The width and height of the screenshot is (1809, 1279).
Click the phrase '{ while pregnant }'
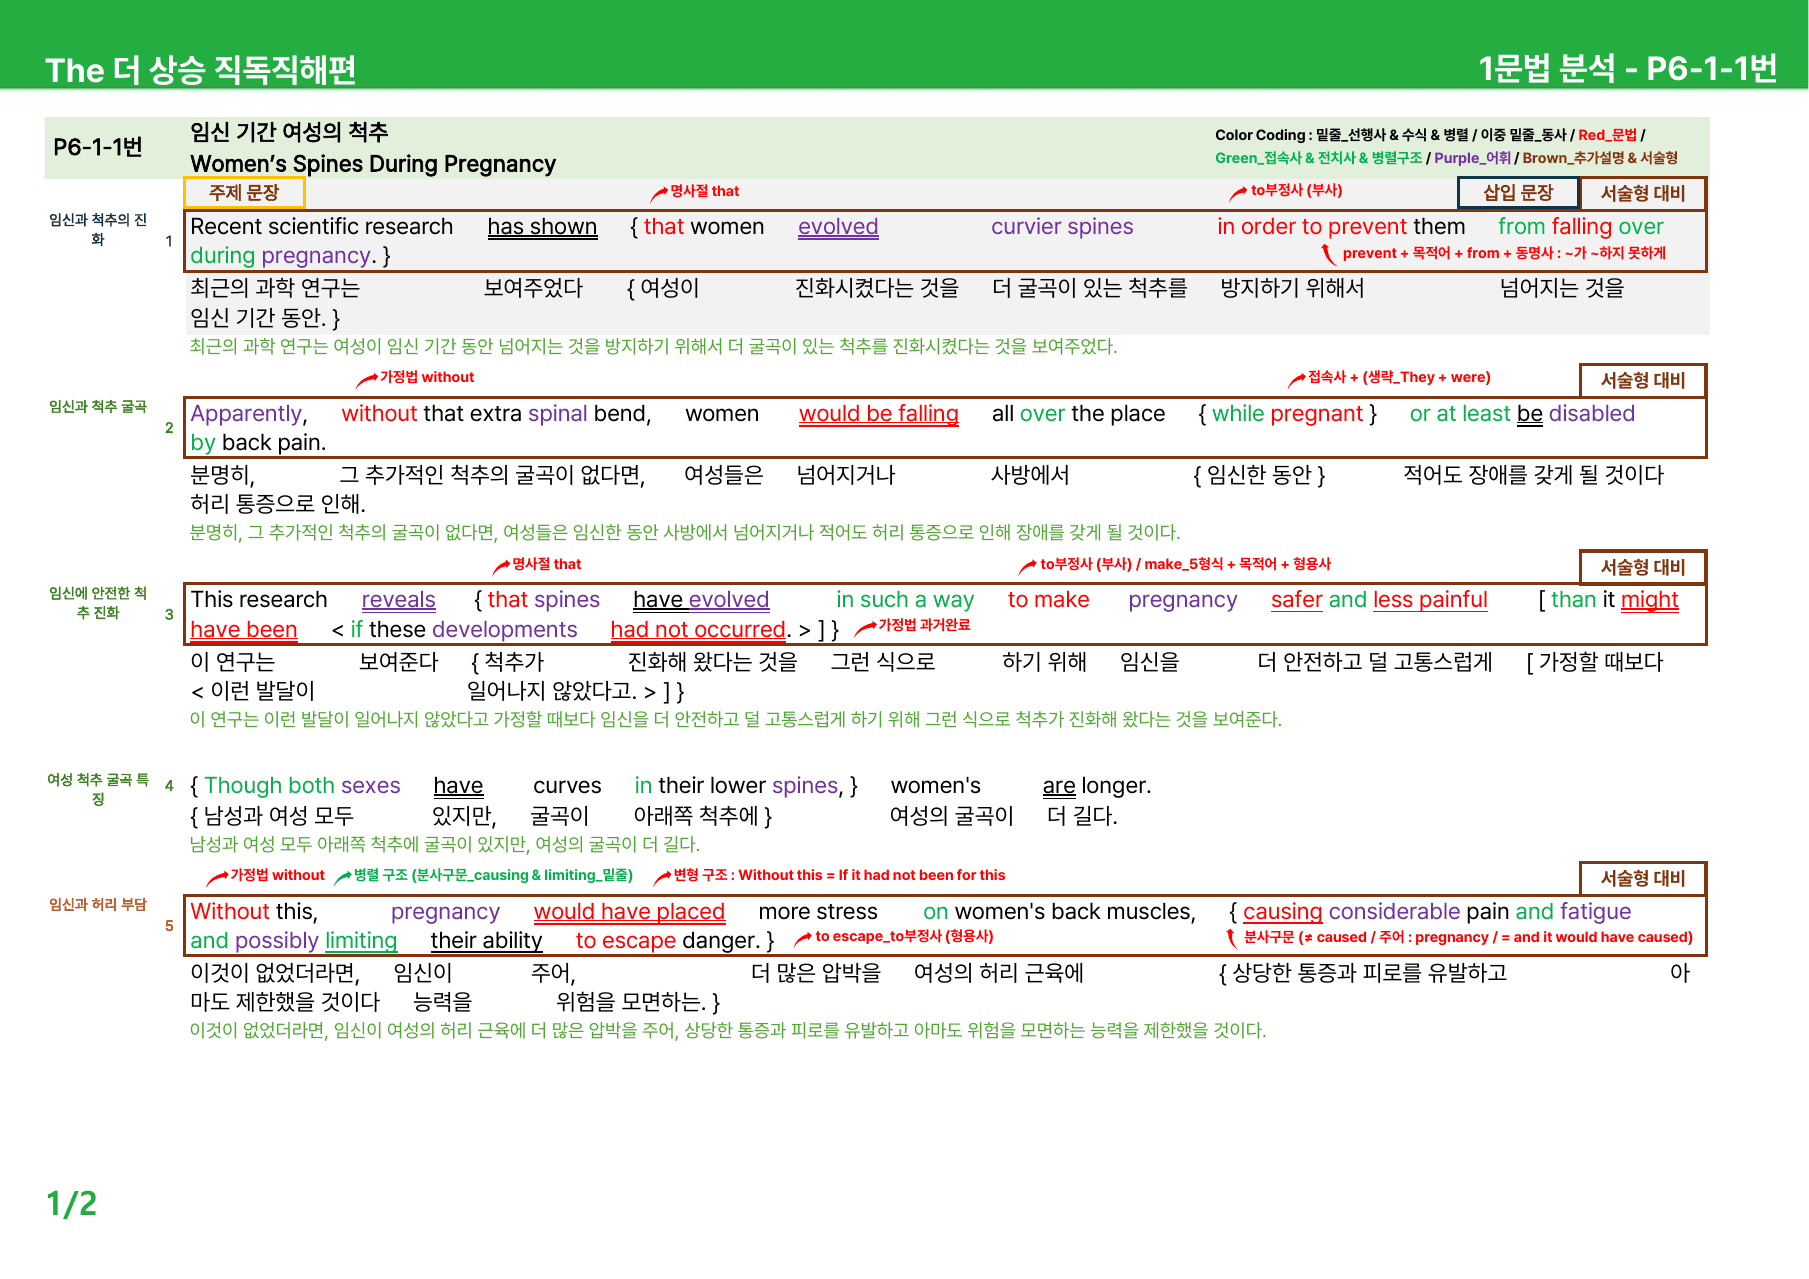1288,414
